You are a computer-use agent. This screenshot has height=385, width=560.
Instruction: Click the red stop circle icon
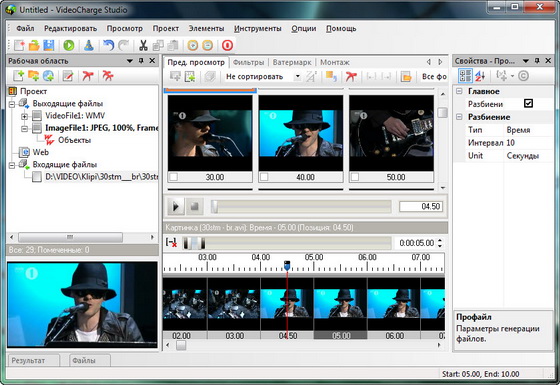pos(227,45)
